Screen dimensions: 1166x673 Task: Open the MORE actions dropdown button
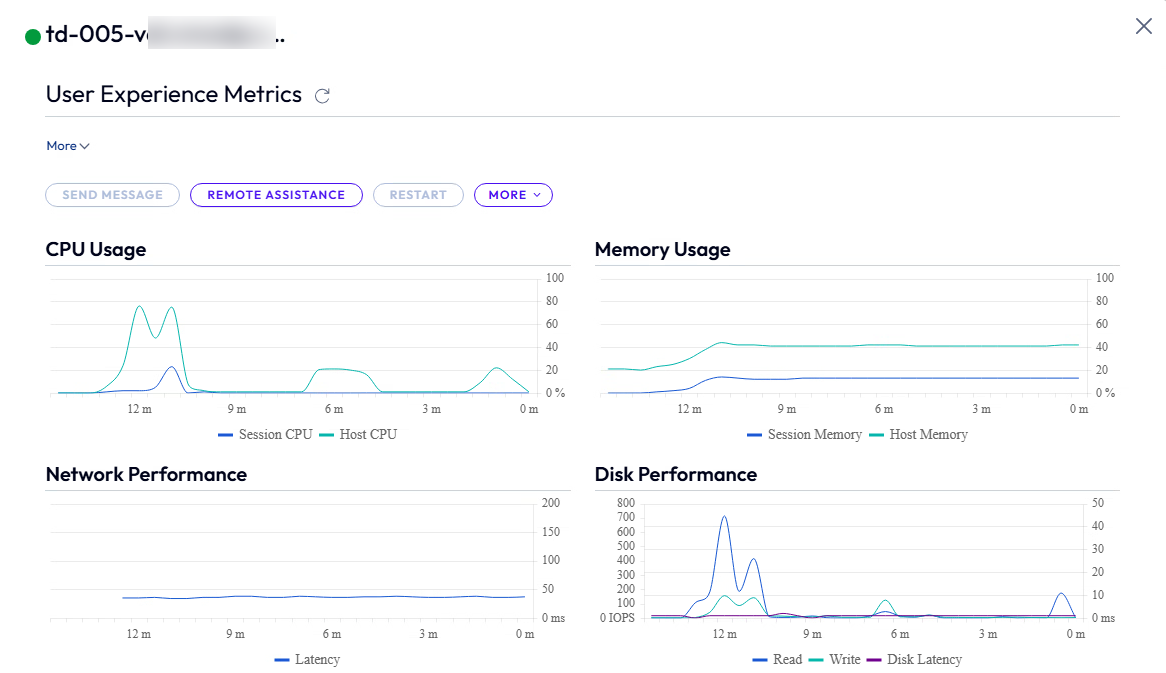(x=513, y=195)
